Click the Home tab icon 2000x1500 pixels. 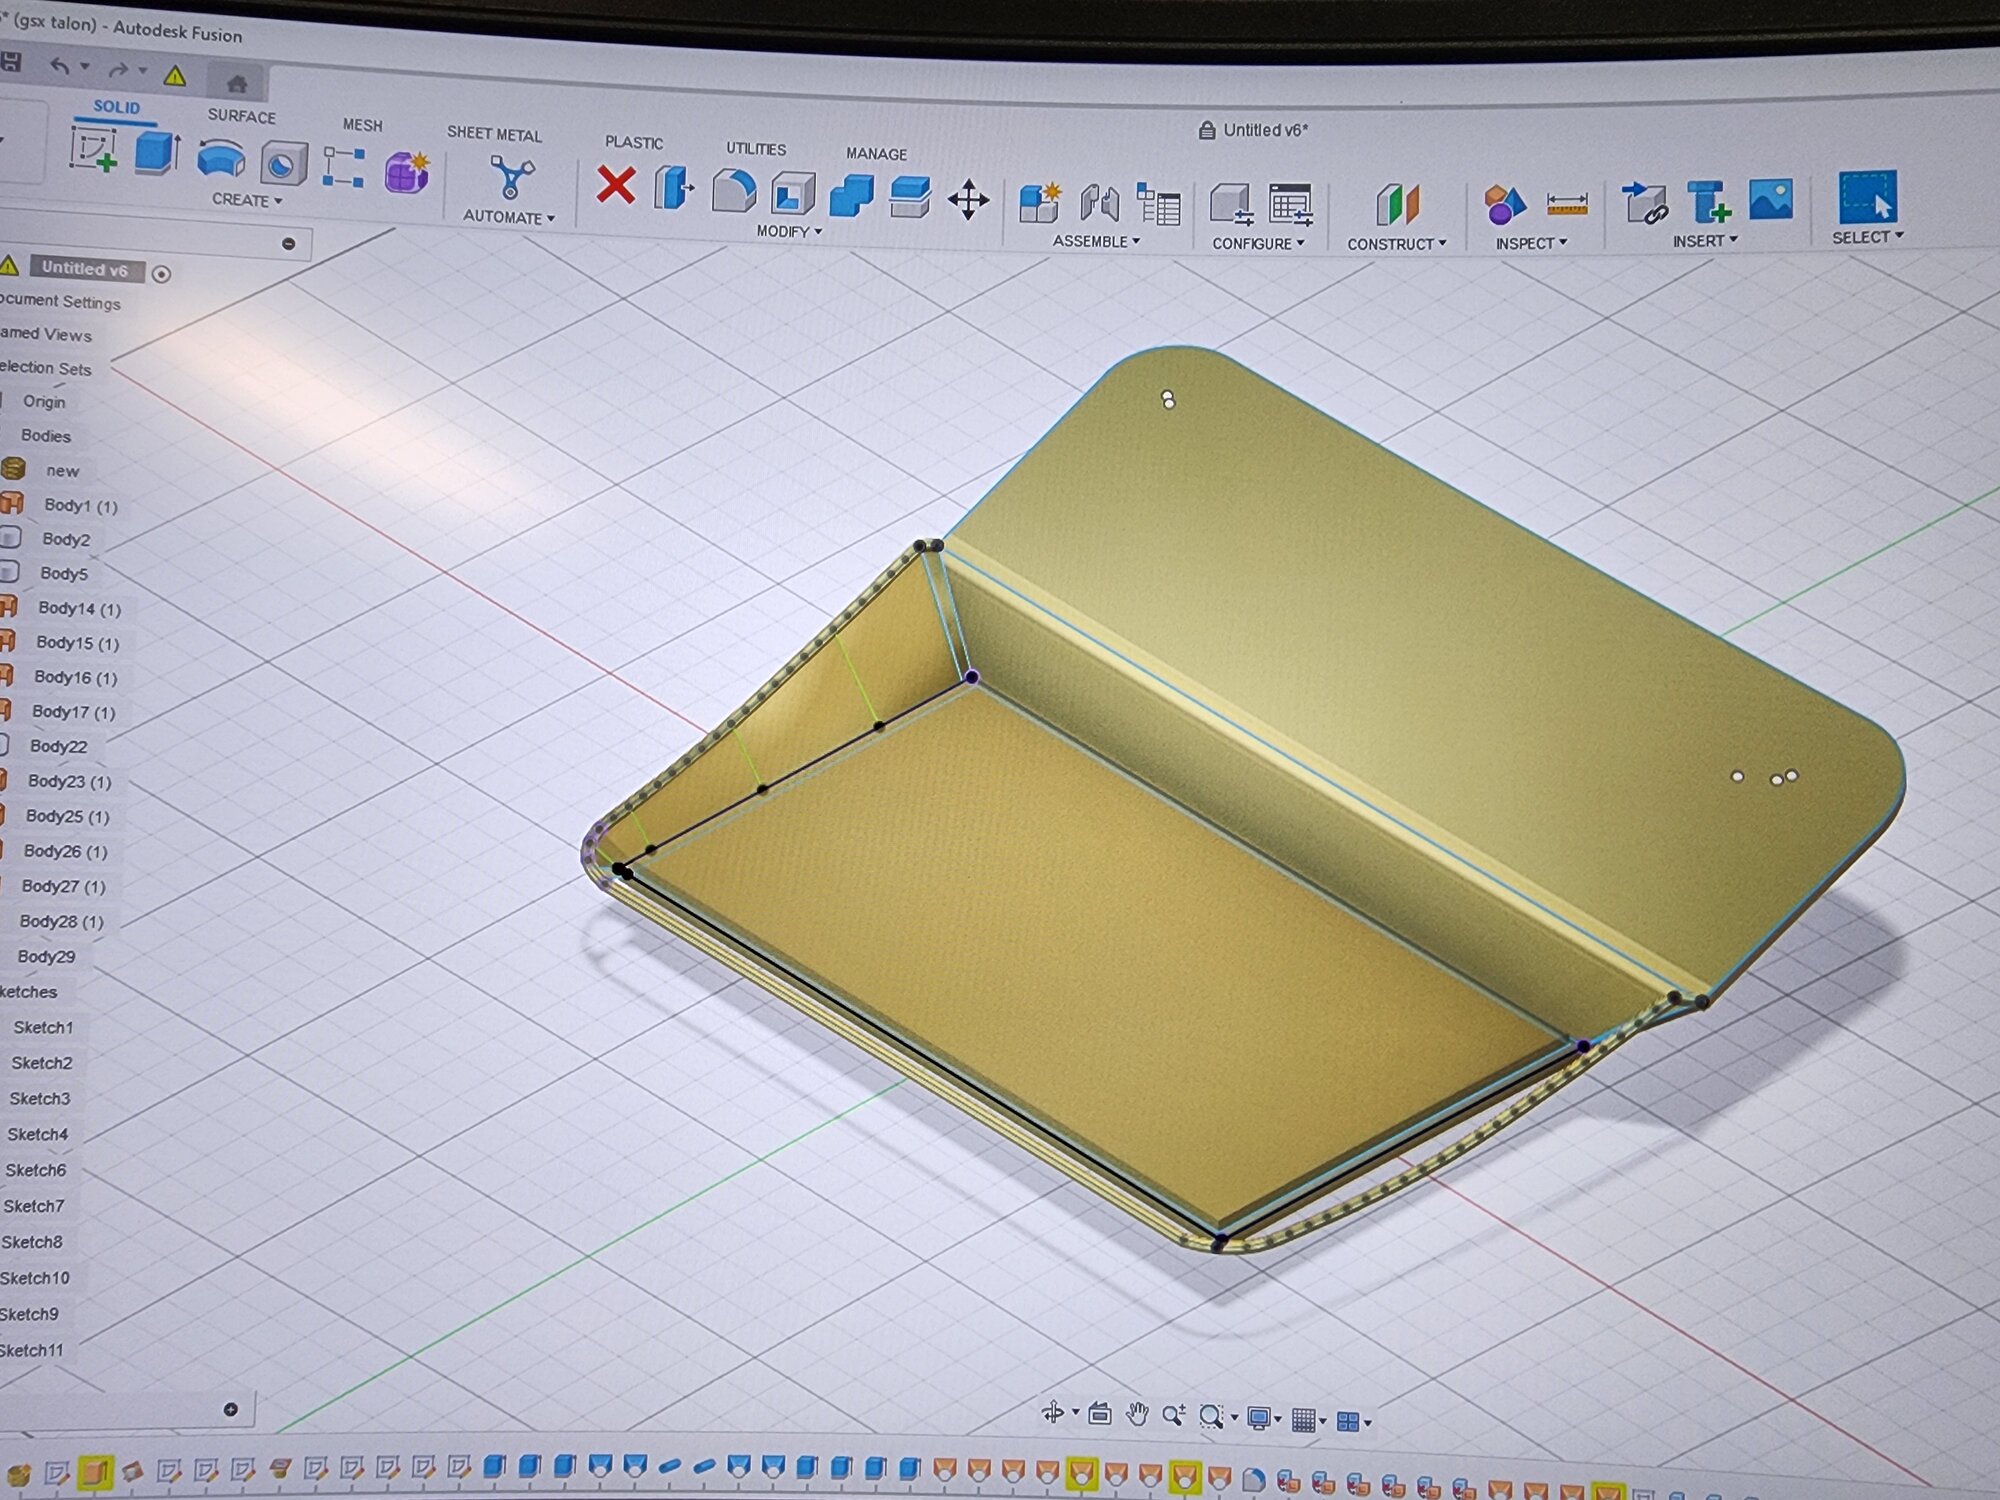237,83
